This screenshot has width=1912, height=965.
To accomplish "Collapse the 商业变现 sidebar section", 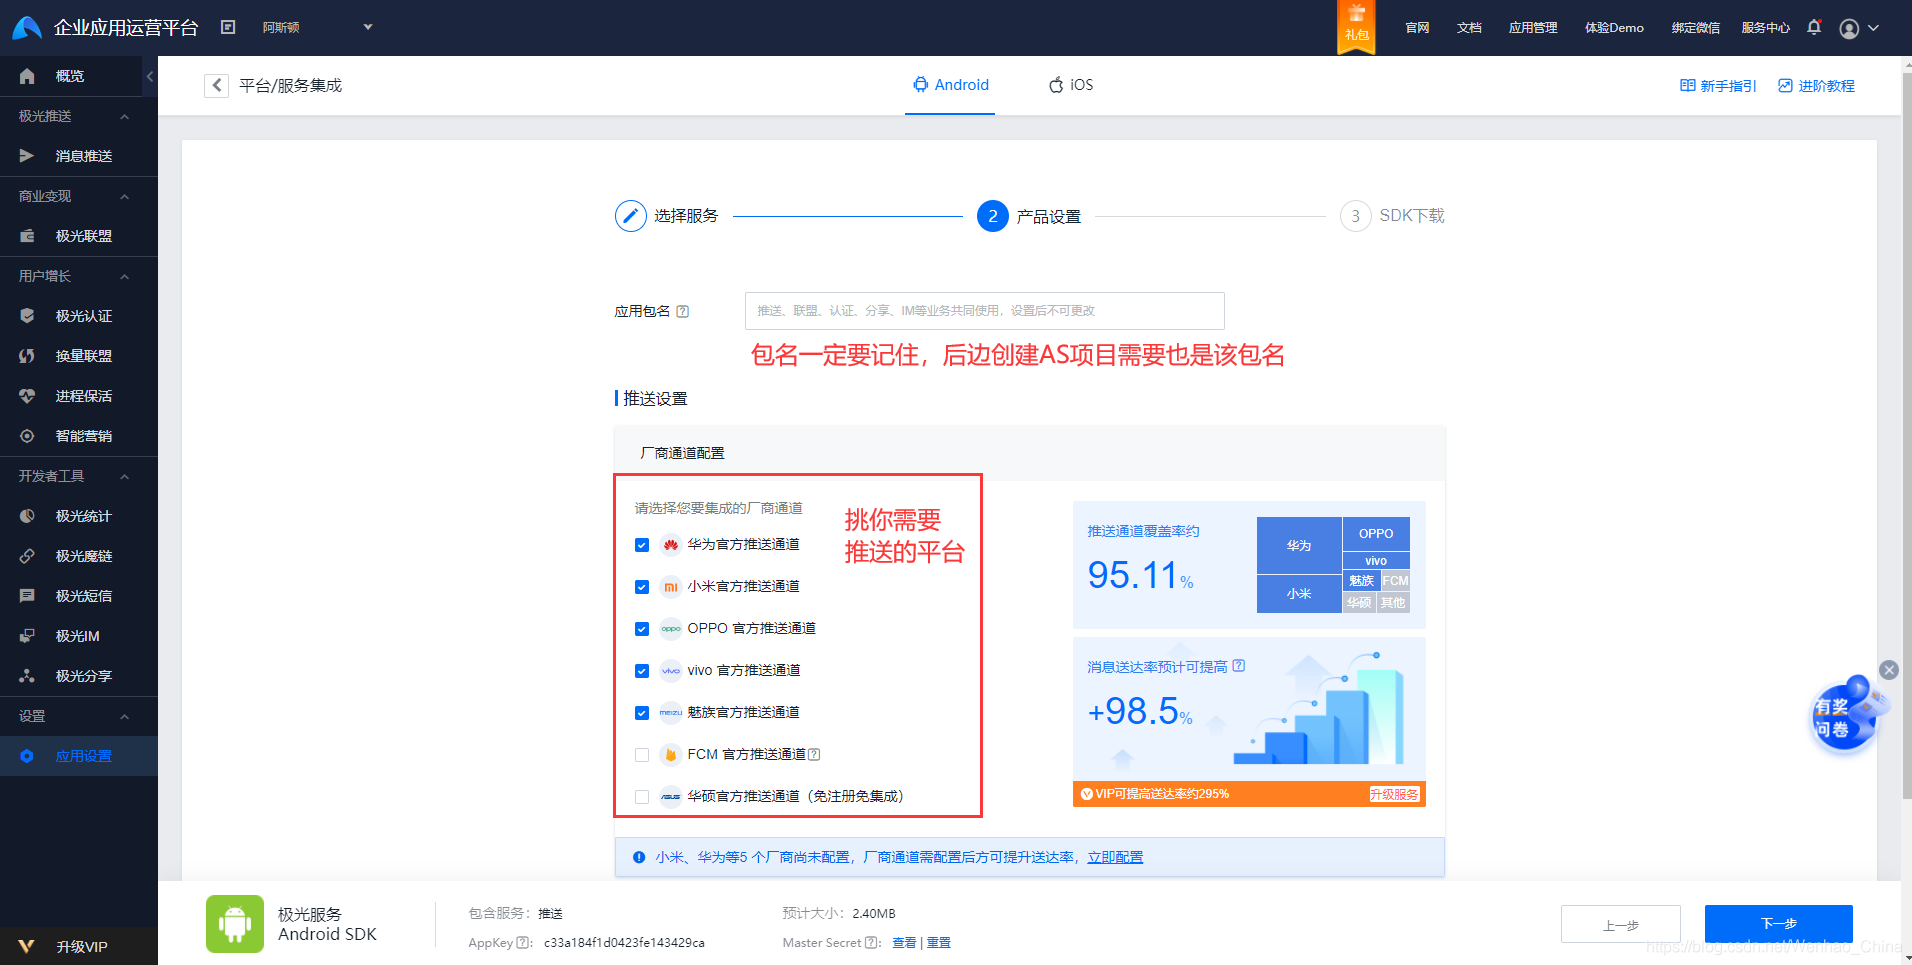I will point(125,197).
